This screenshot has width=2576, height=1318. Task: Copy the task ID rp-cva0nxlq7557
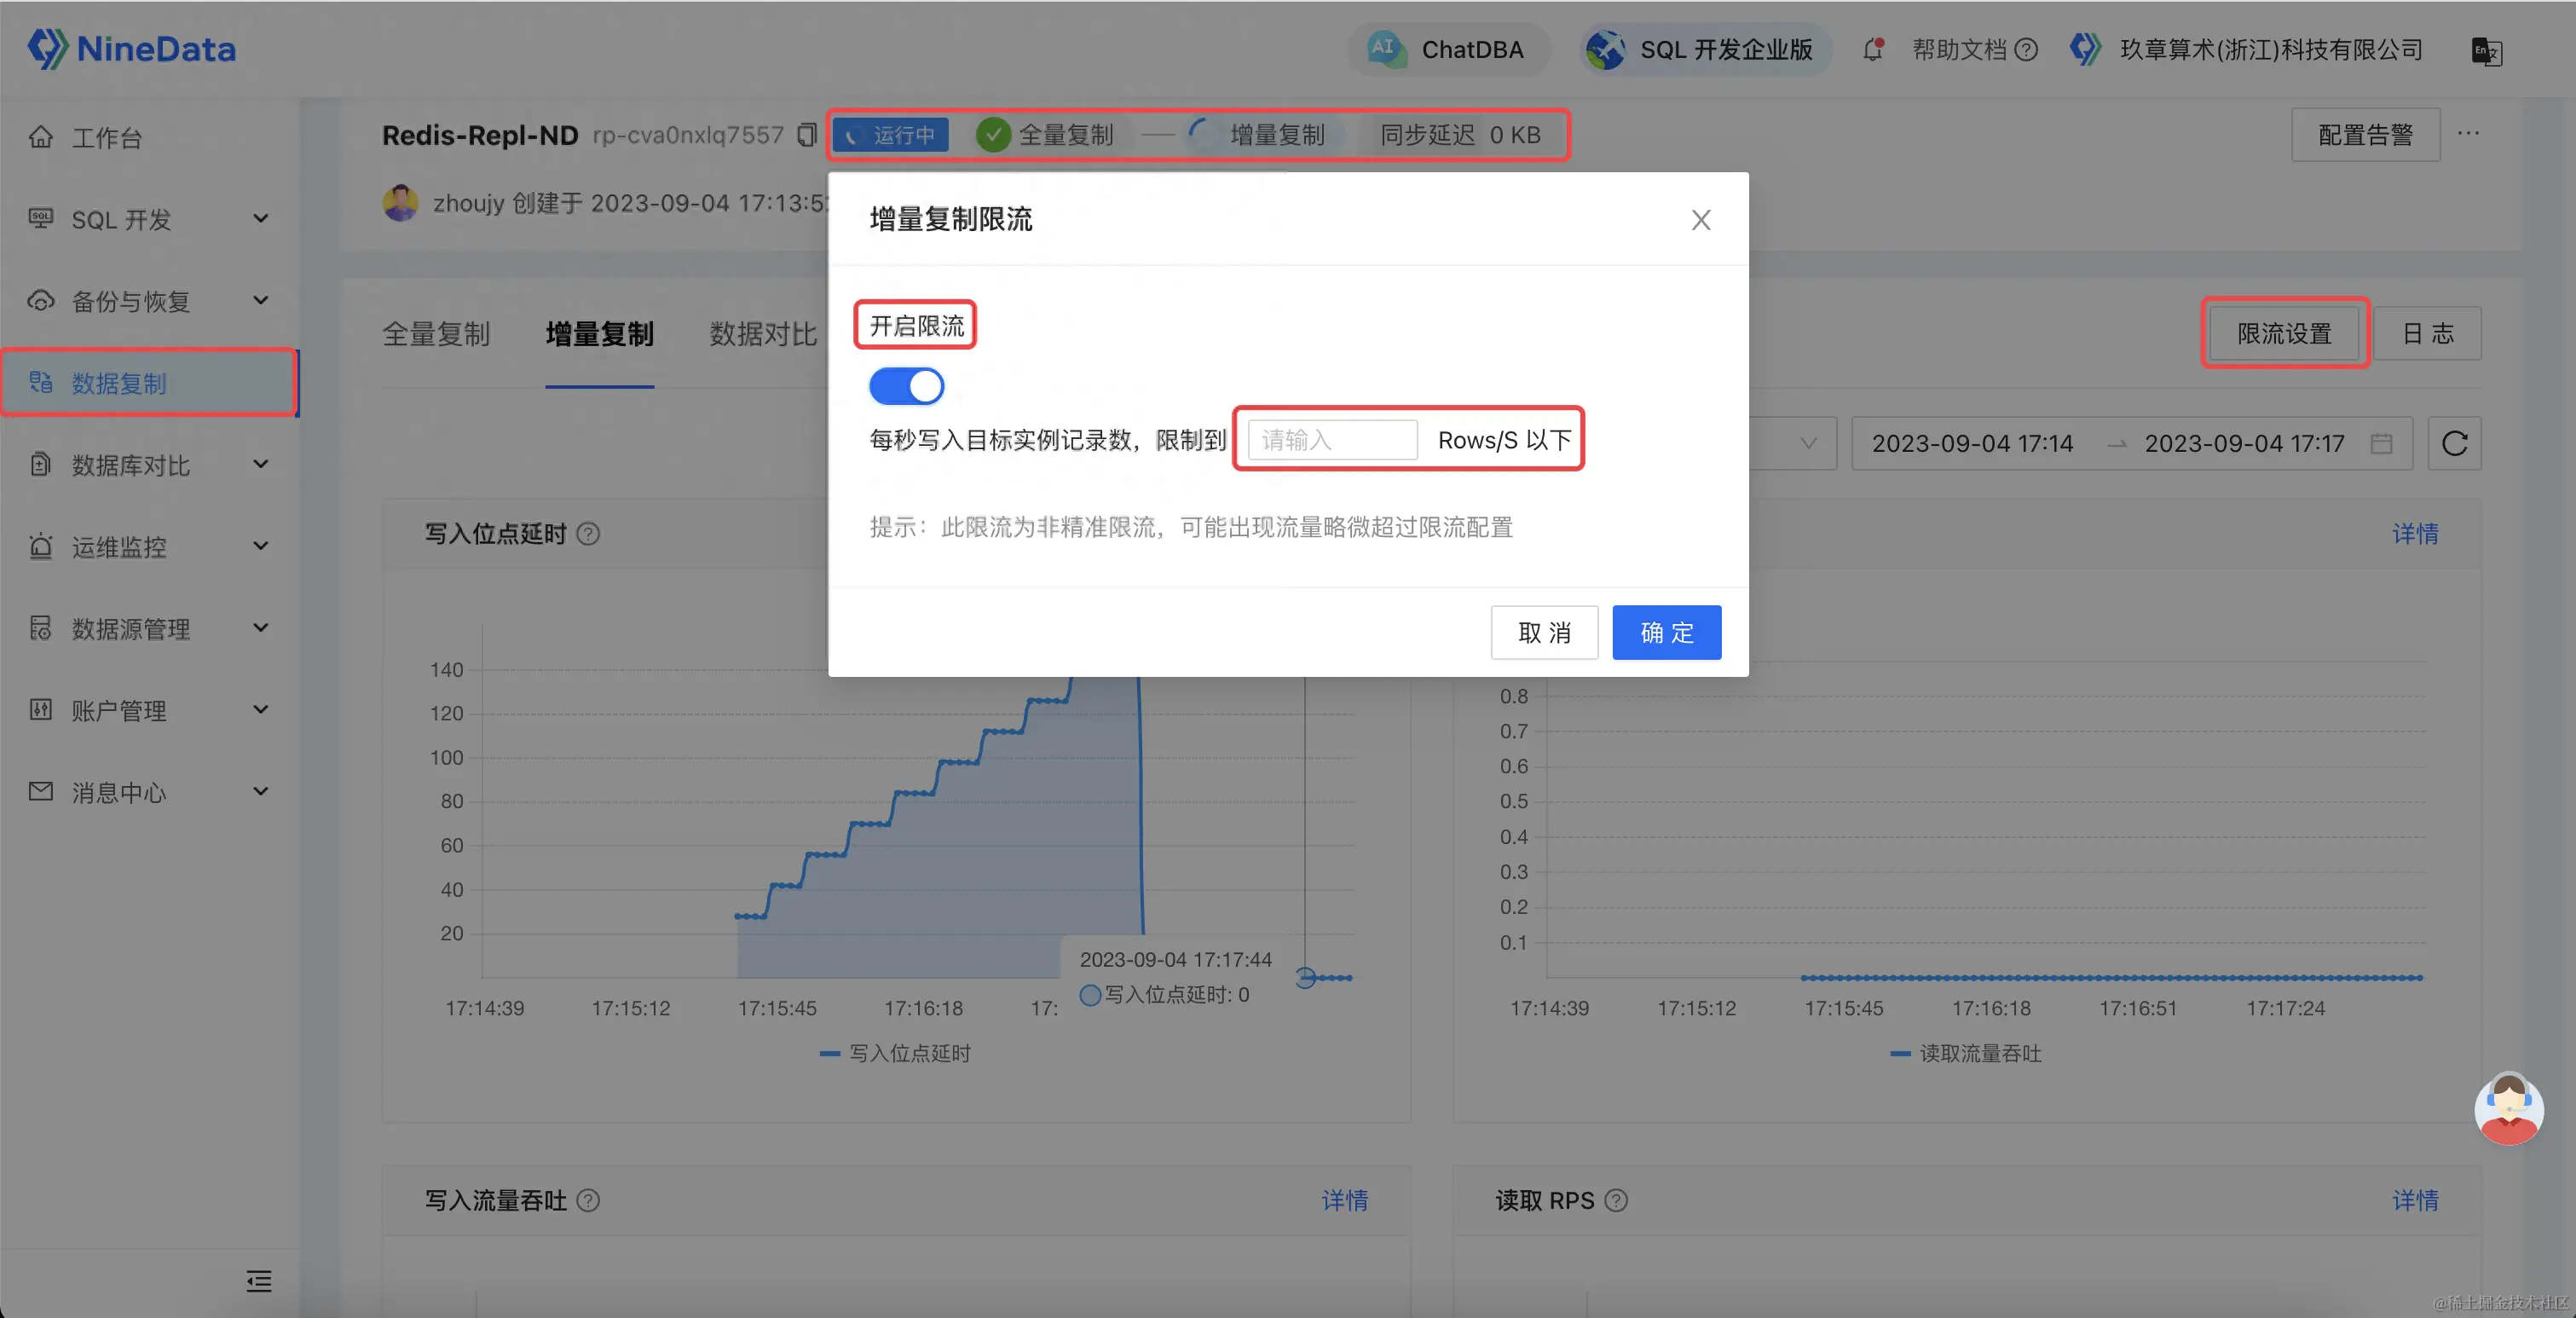click(x=806, y=134)
